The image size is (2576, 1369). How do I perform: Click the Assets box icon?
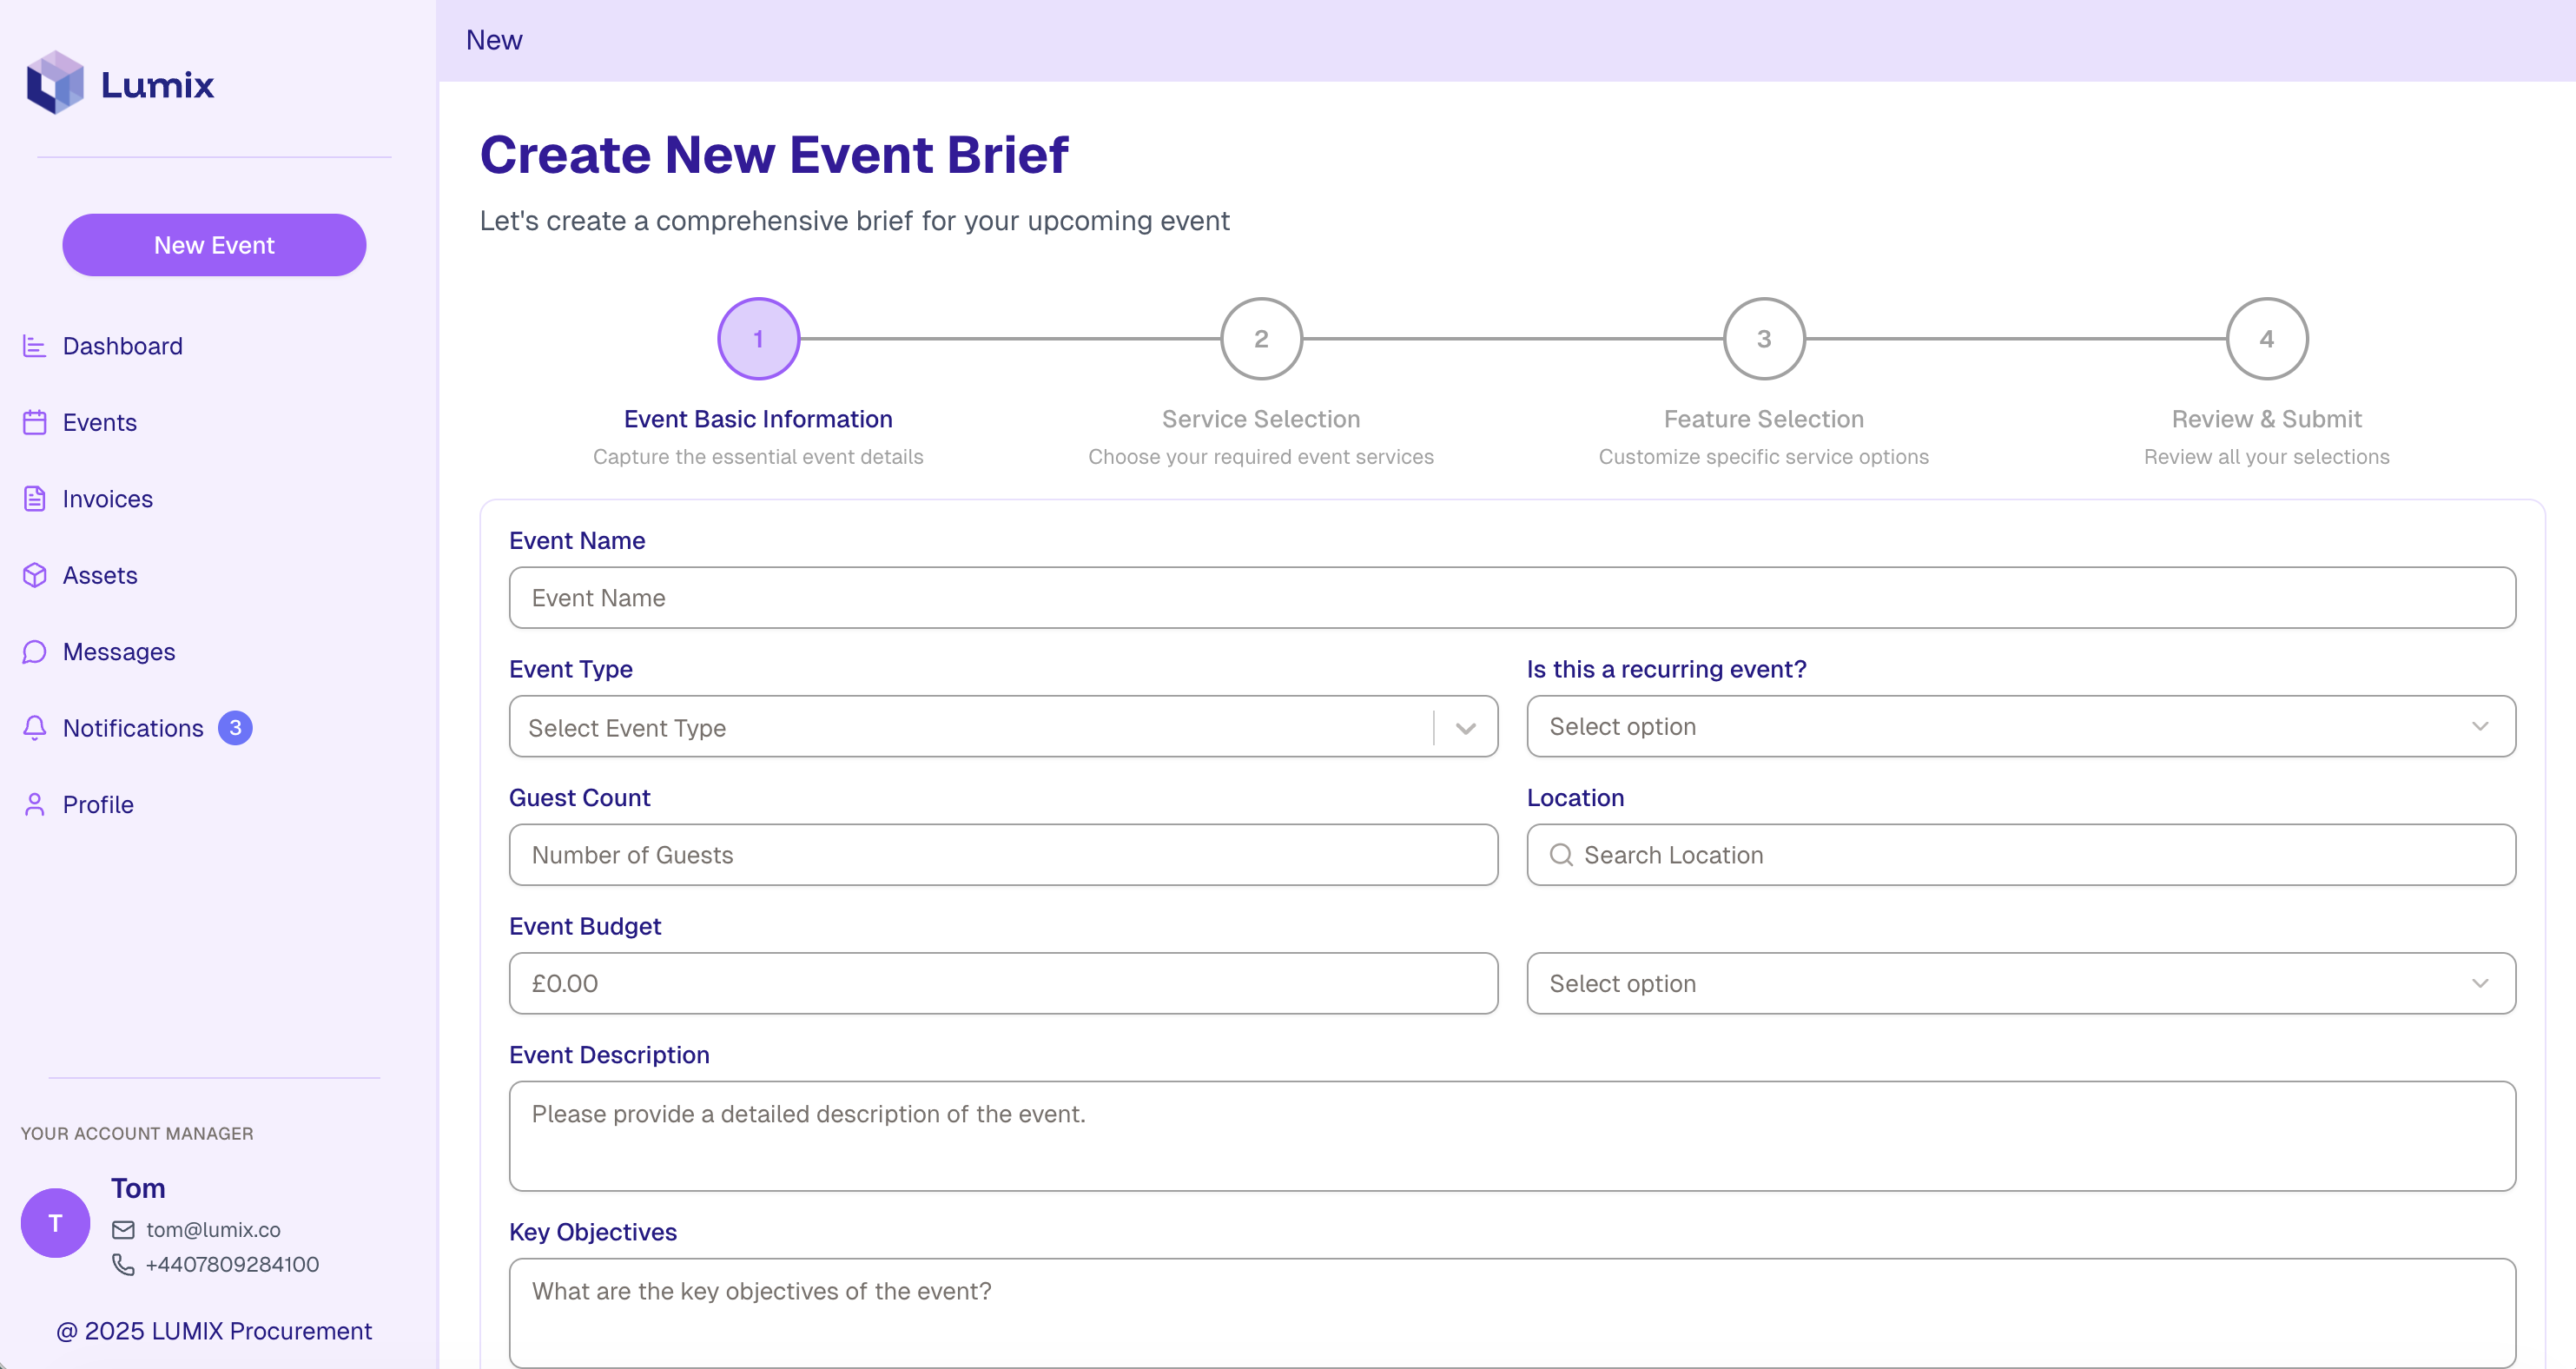coord(35,575)
